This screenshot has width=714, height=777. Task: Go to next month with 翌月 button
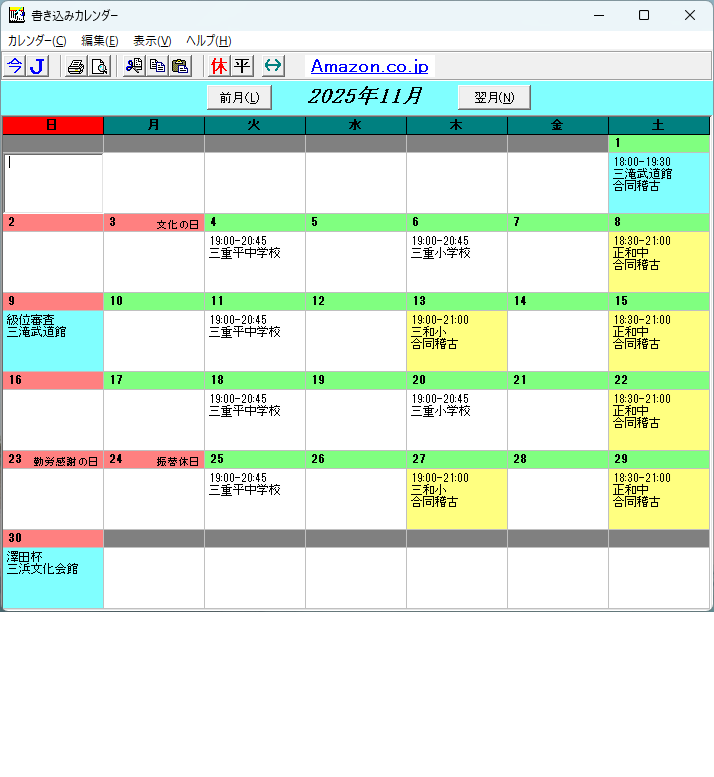494,97
